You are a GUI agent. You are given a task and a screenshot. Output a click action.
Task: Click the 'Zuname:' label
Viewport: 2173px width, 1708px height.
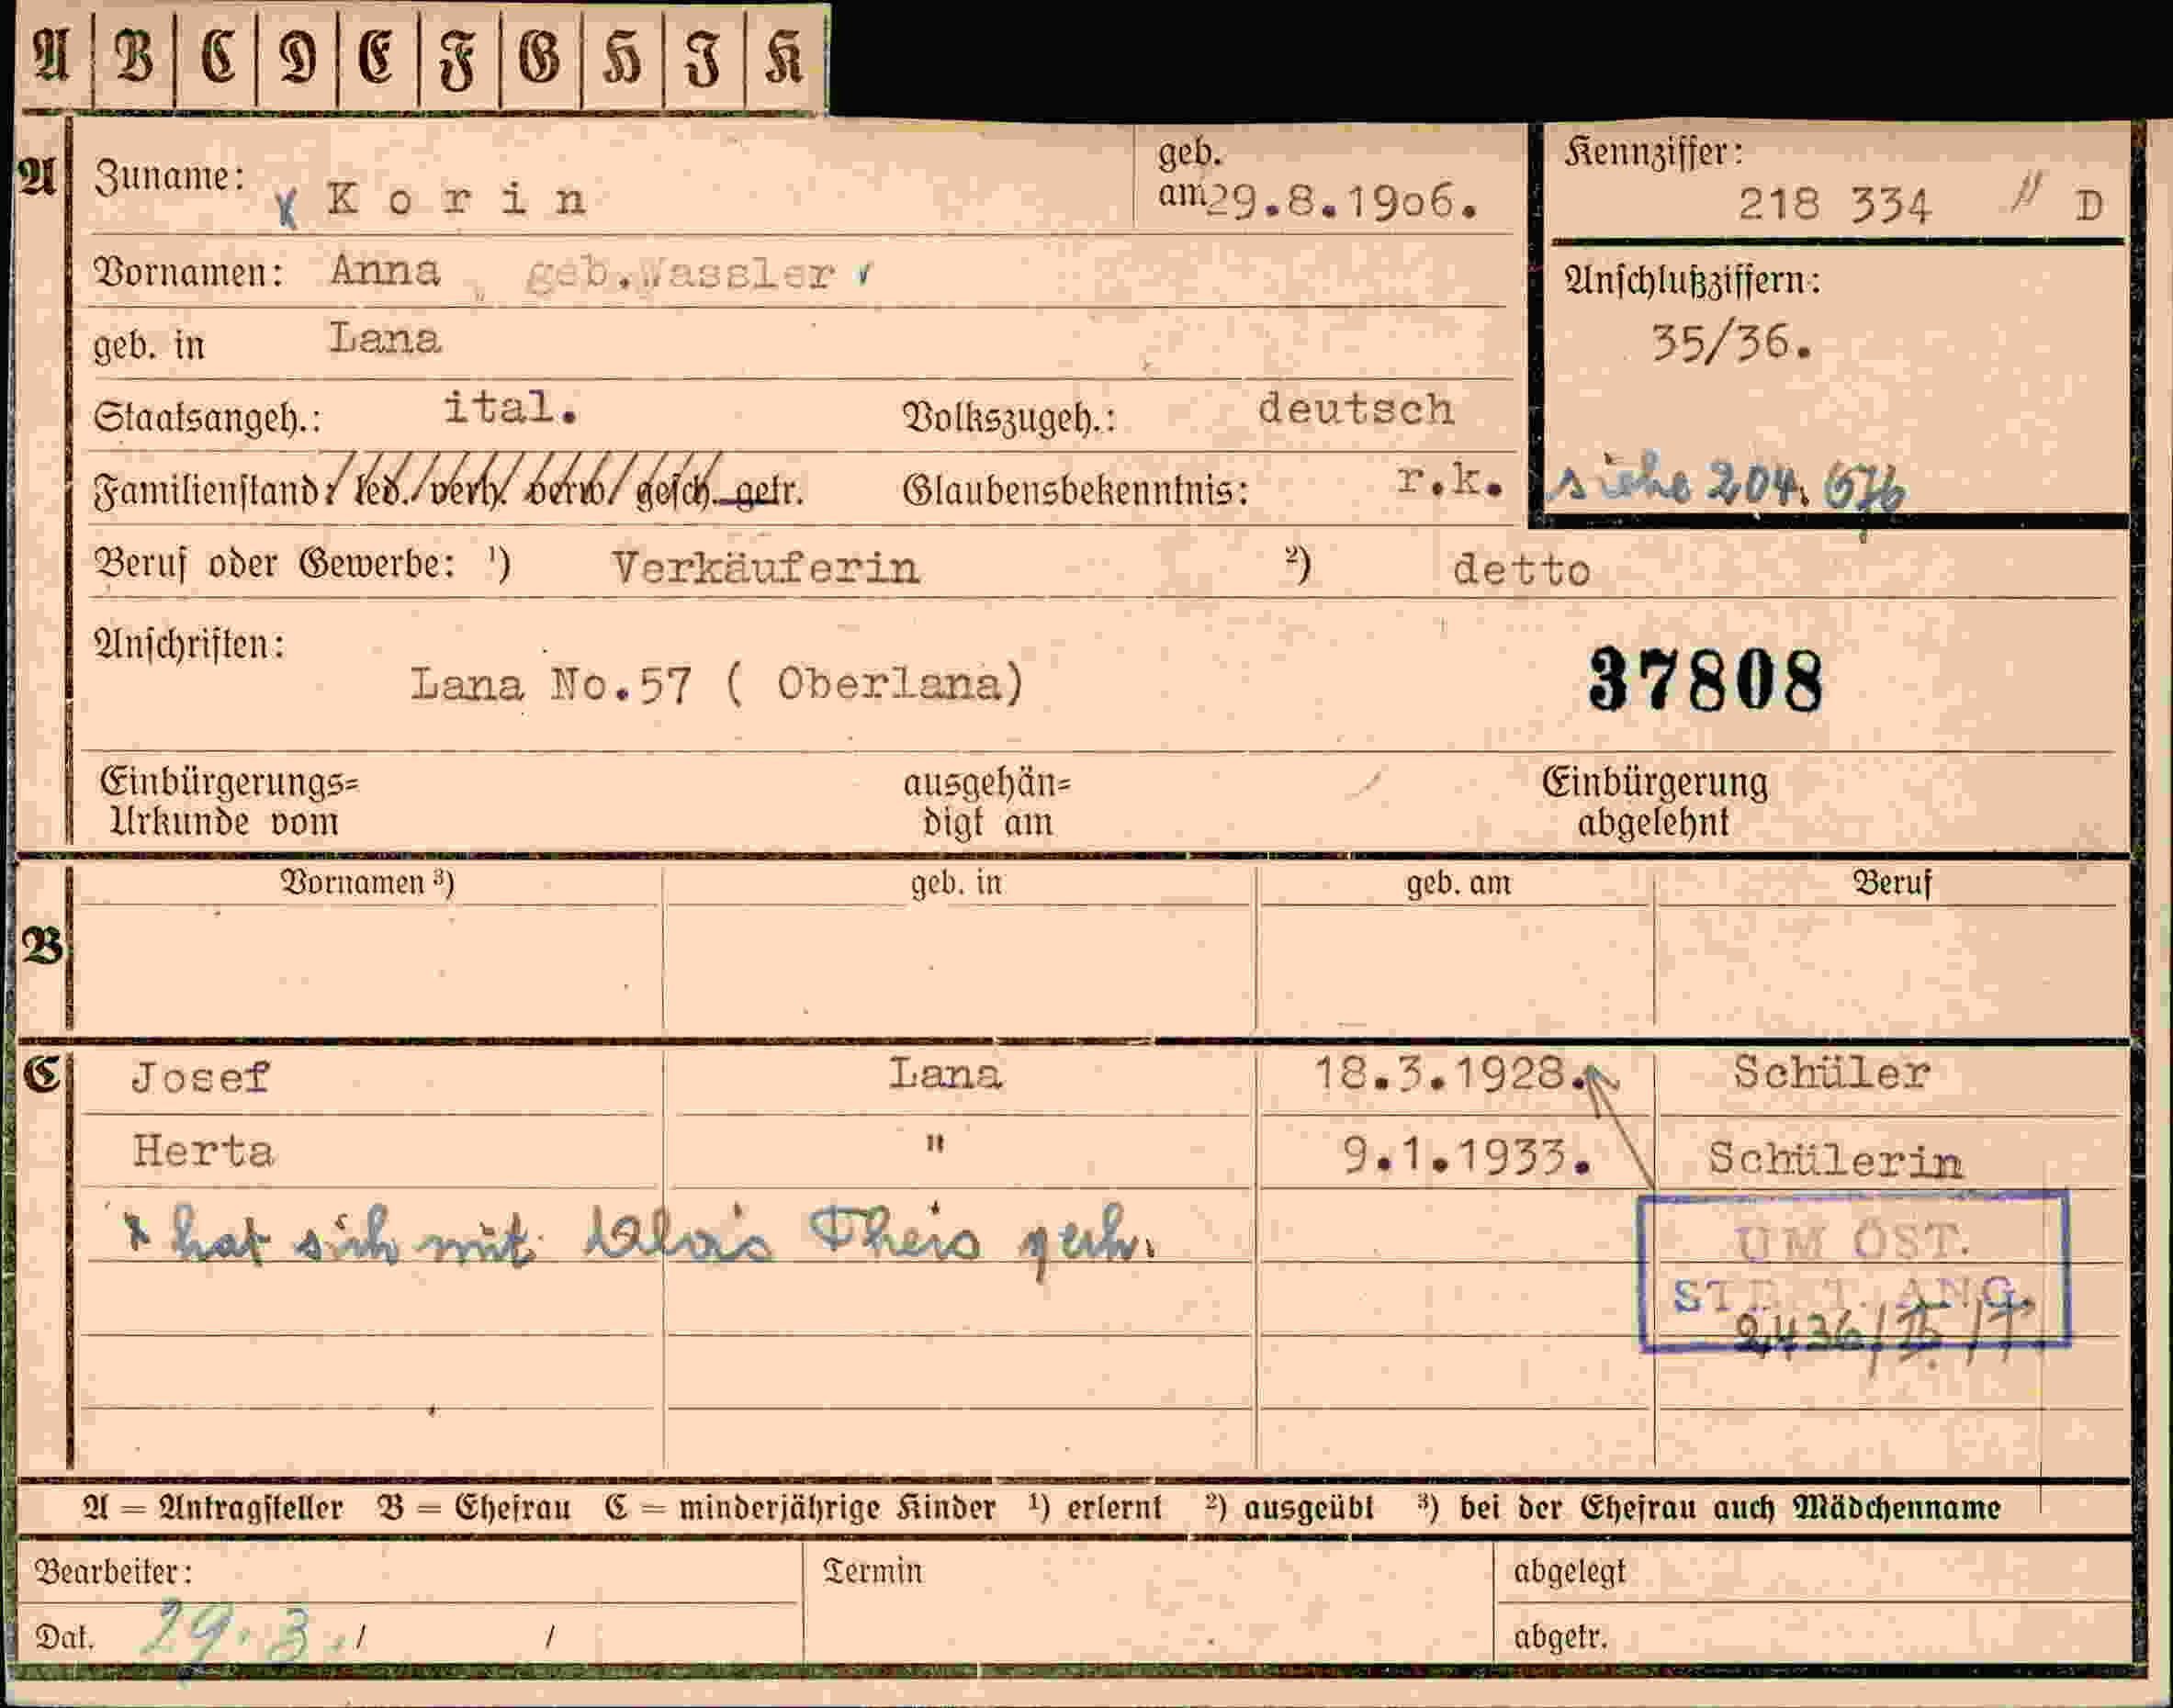pos(169,177)
